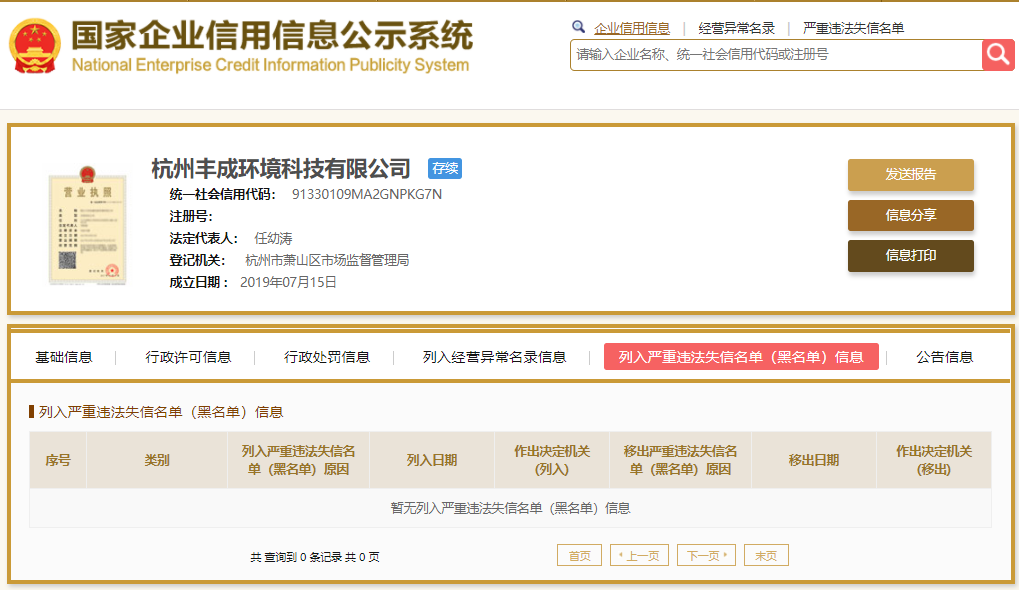Click the 列入日期 column header
Image resolution: width=1019 pixels, height=590 pixels.
432,460
